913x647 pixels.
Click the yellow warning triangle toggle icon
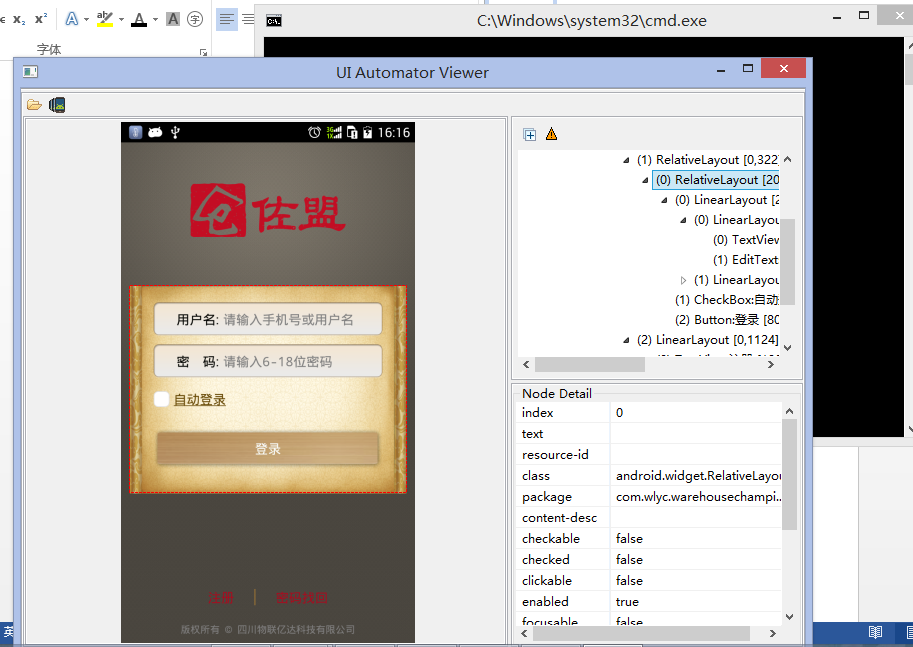click(x=551, y=135)
